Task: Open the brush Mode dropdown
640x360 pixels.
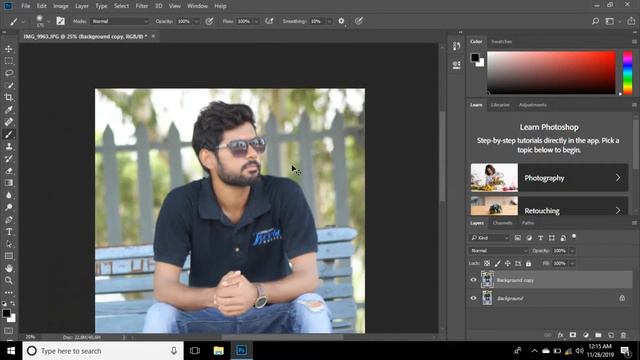Action: point(120,21)
